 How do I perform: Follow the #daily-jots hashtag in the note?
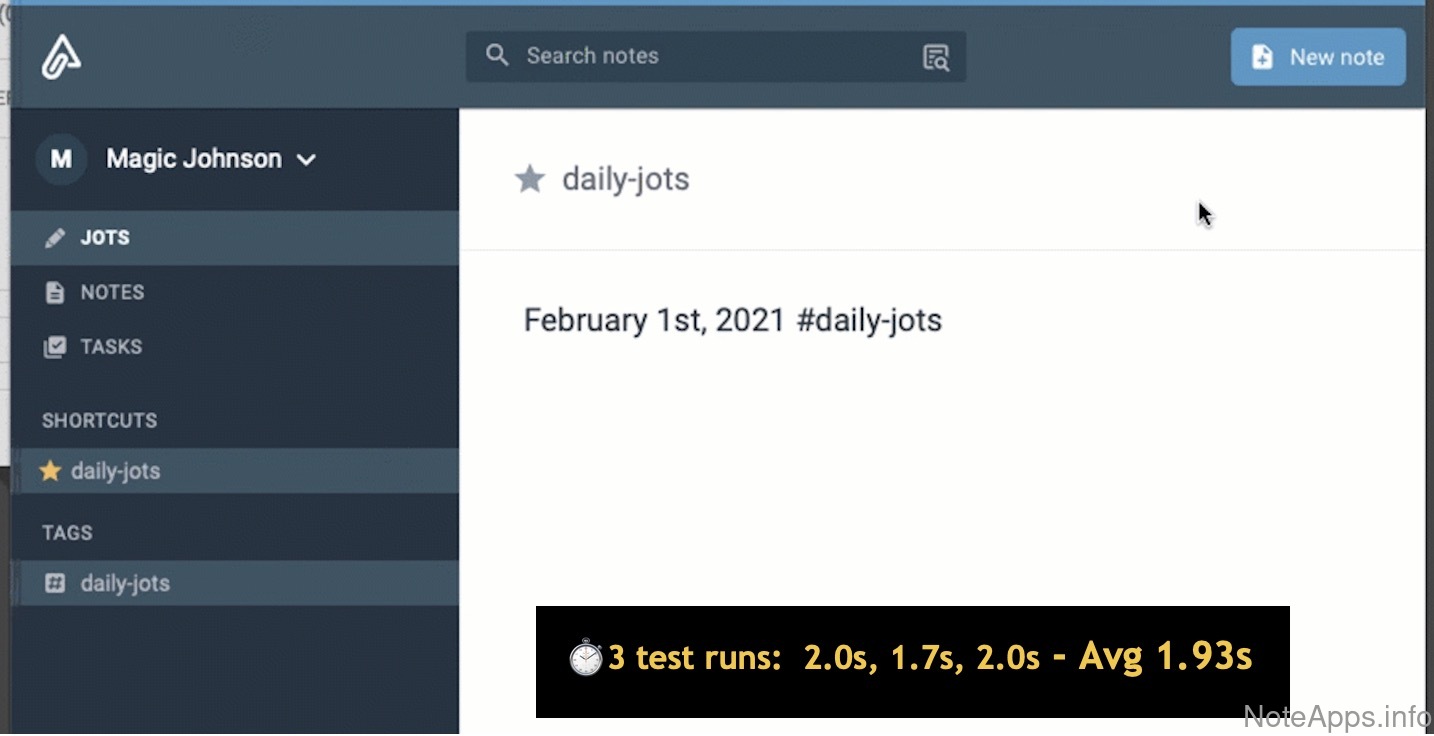pos(869,321)
